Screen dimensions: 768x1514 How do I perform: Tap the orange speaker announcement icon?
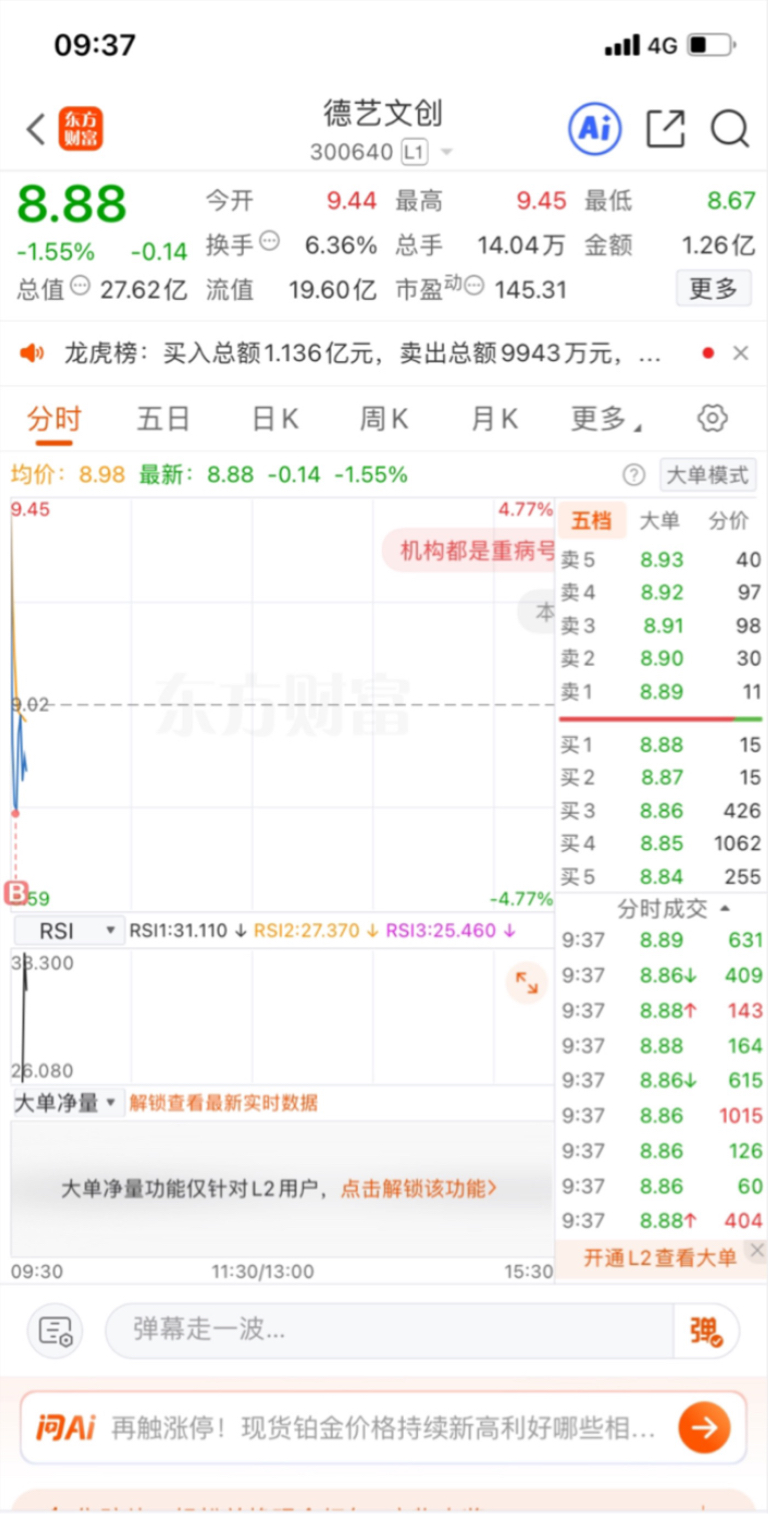click(x=32, y=352)
